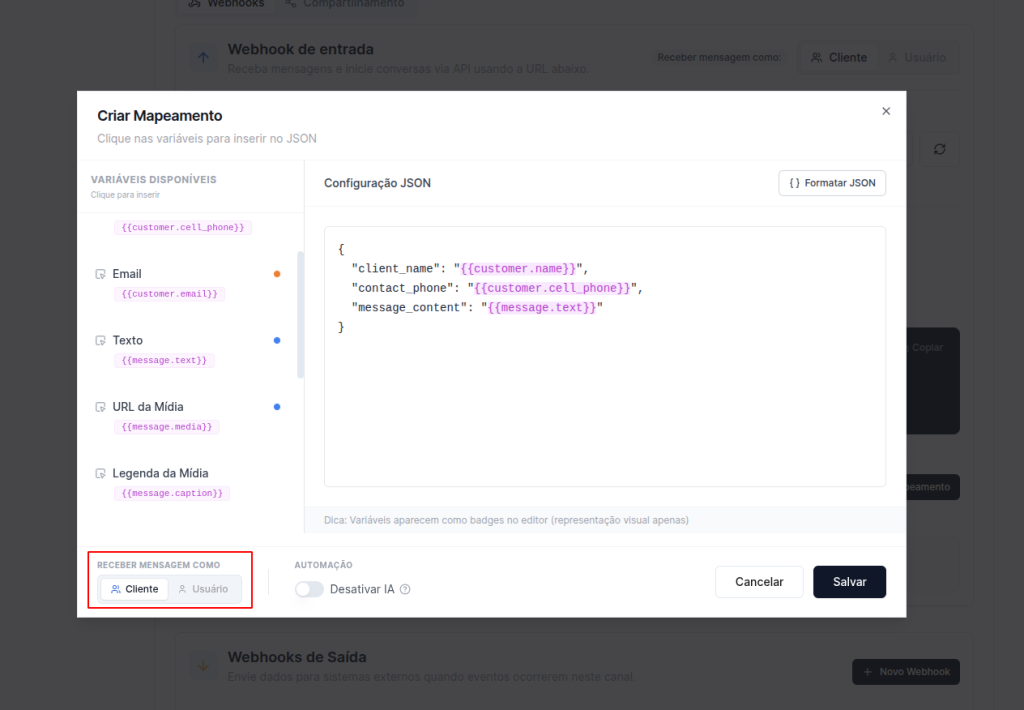Insert the {{customer.email}} variable badge

click(170, 294)
